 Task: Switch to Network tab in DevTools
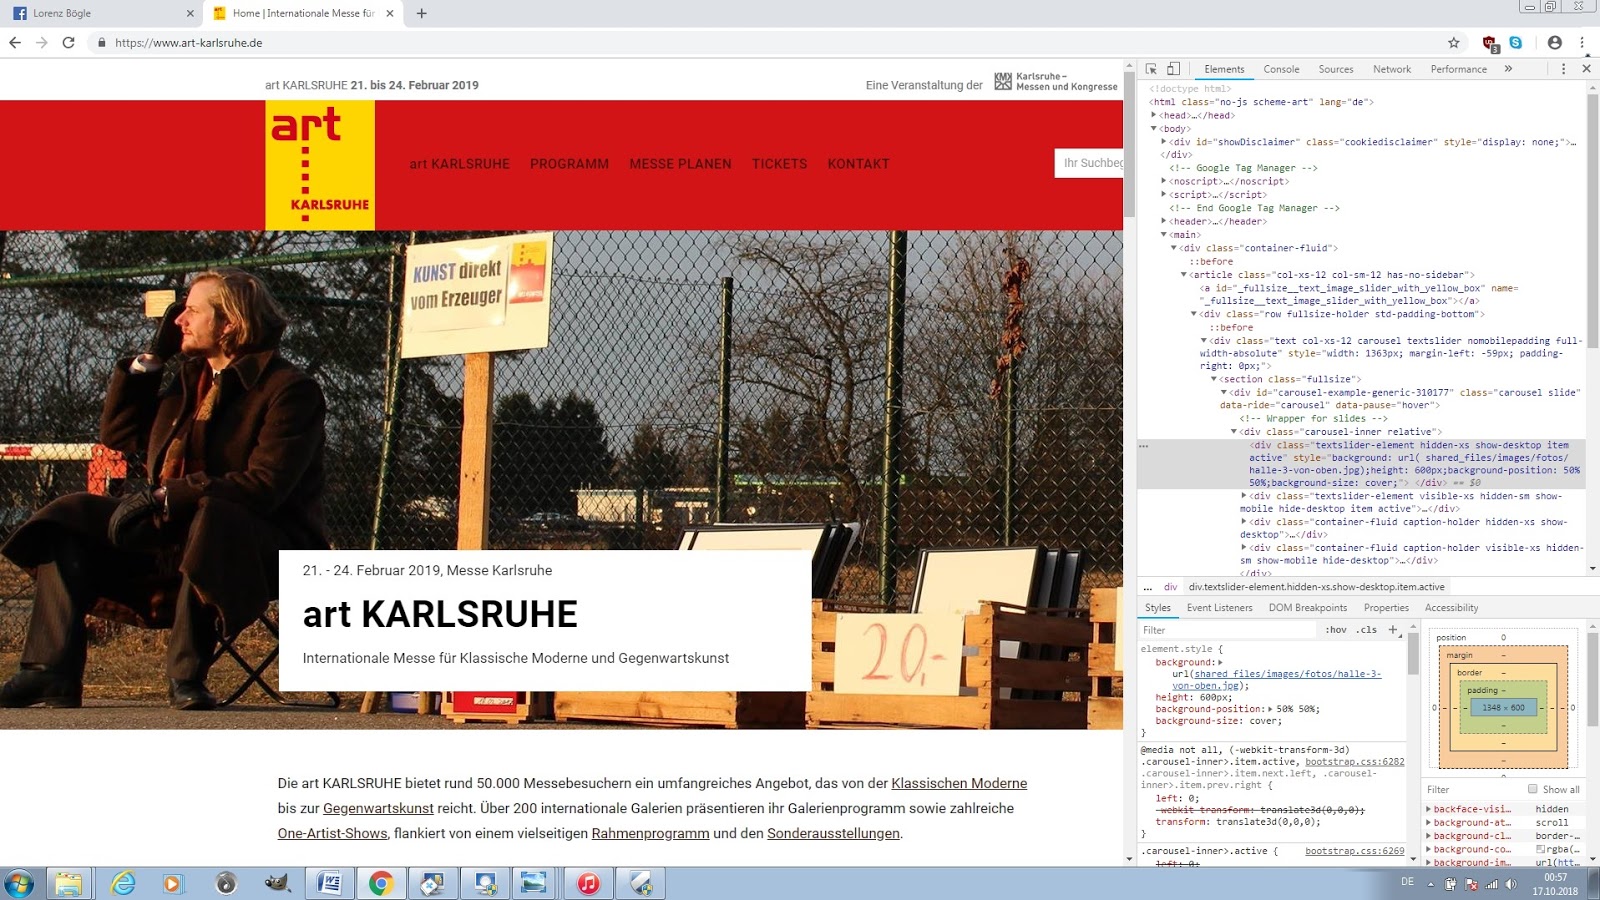[x=1392, y=69]
